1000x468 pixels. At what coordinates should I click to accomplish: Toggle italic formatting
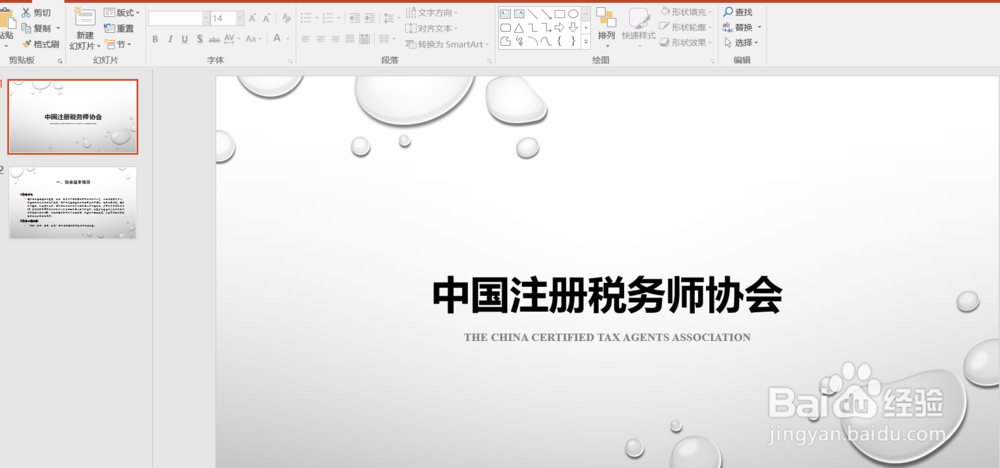click(x=170, y=39)
